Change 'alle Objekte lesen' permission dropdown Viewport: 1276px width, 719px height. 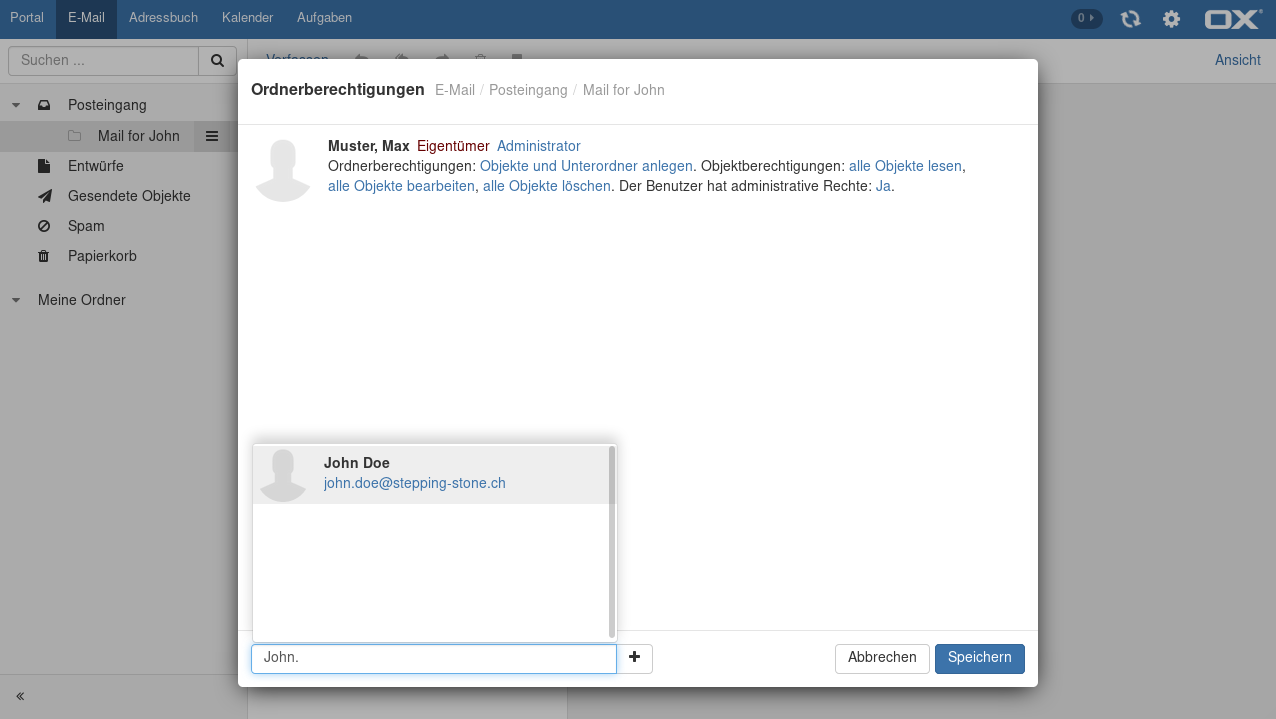click(904, 166)
